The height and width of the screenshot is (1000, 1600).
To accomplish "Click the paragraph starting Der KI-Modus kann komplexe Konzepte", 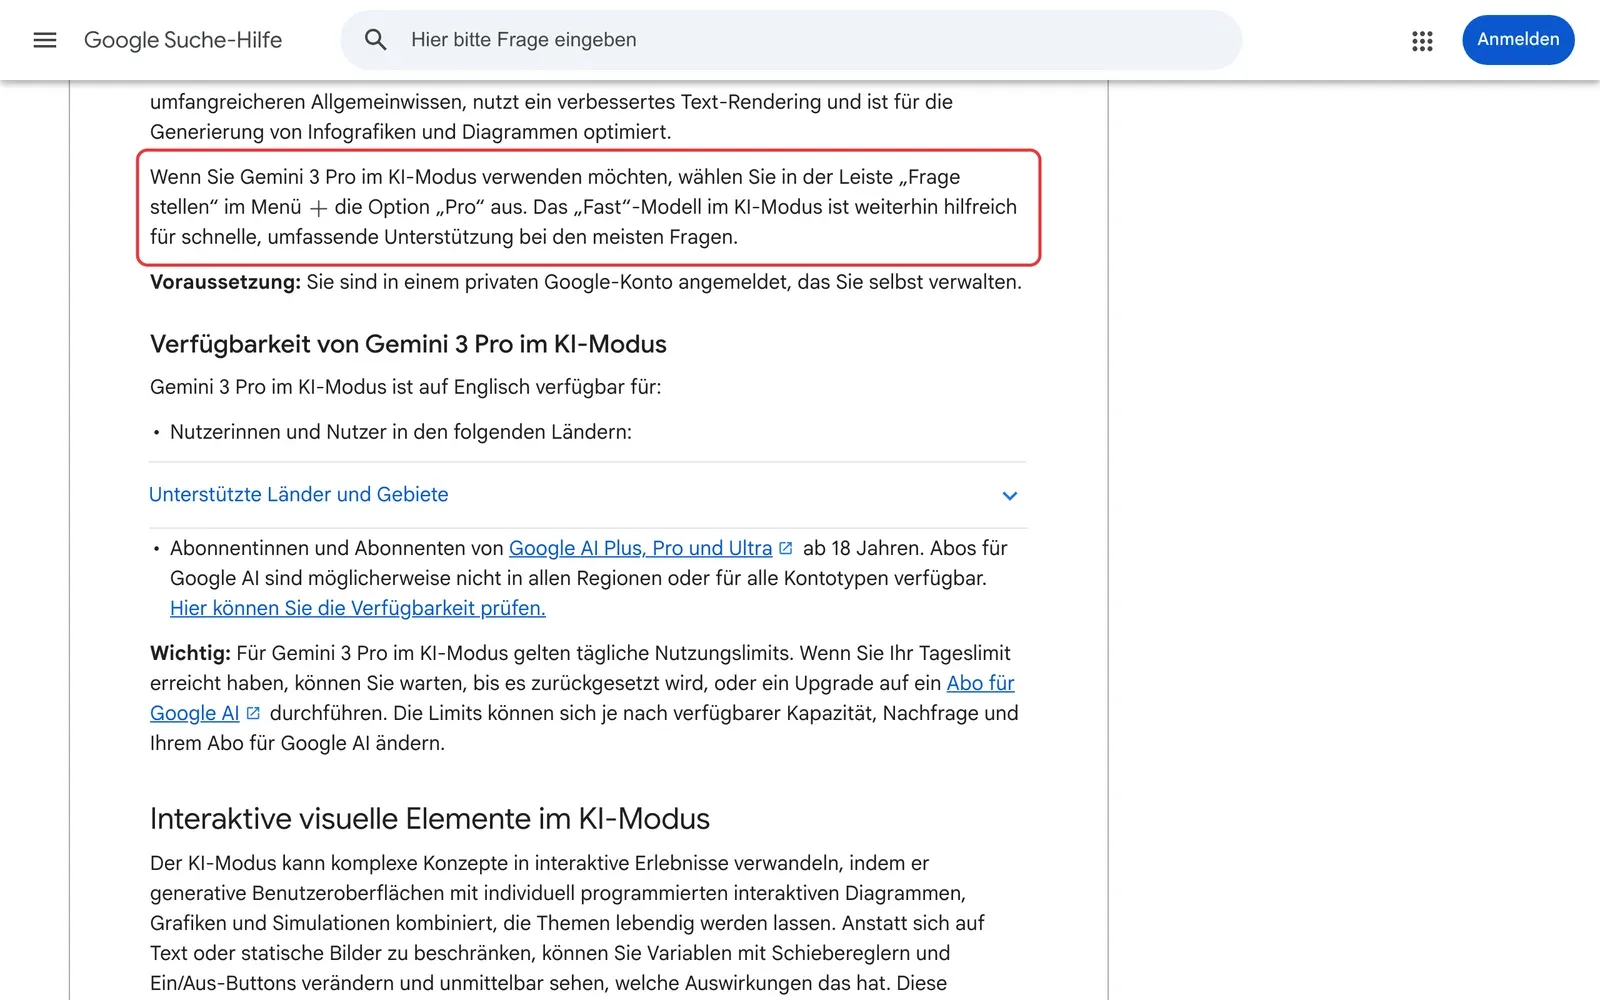I will [x=568, y=923].
